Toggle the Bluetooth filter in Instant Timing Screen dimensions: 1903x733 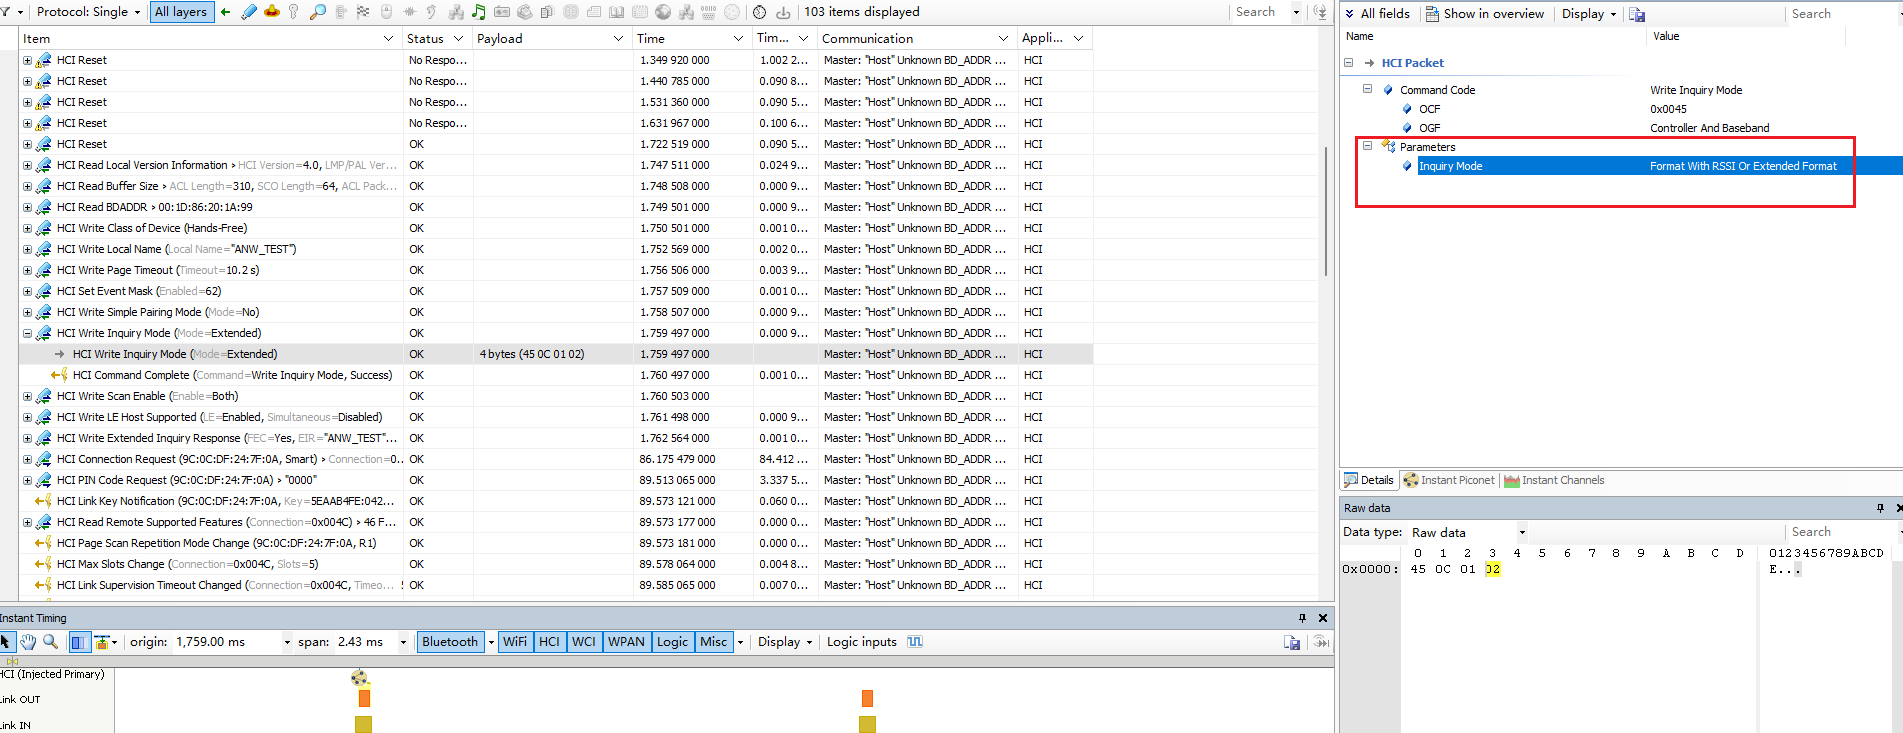click(450, 642)
